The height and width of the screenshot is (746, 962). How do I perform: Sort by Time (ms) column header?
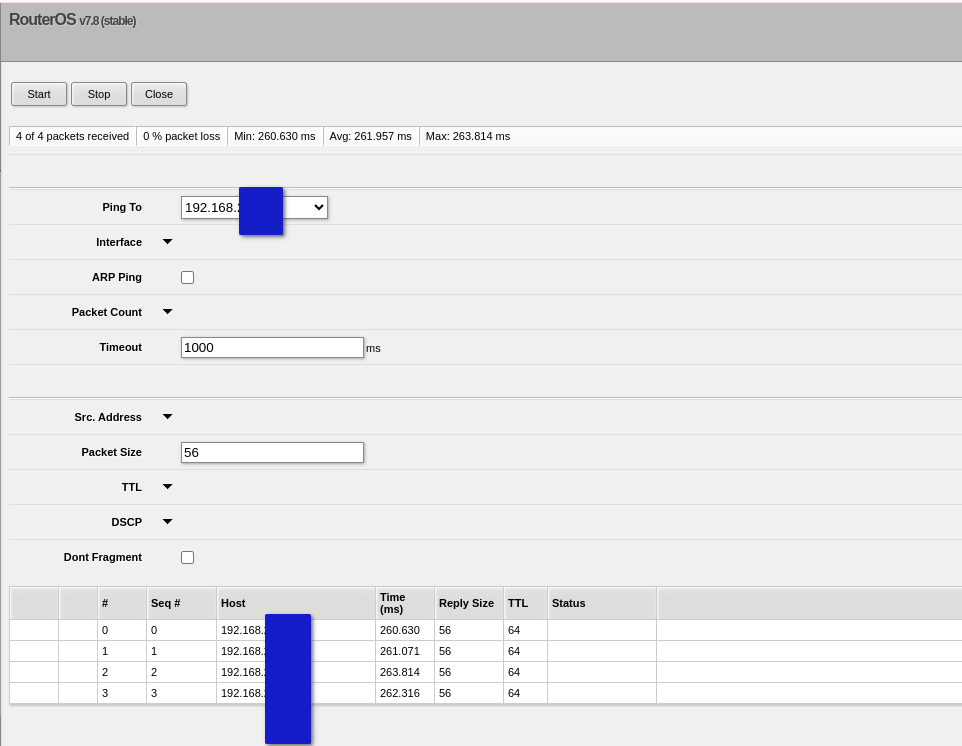pos(404,603)
